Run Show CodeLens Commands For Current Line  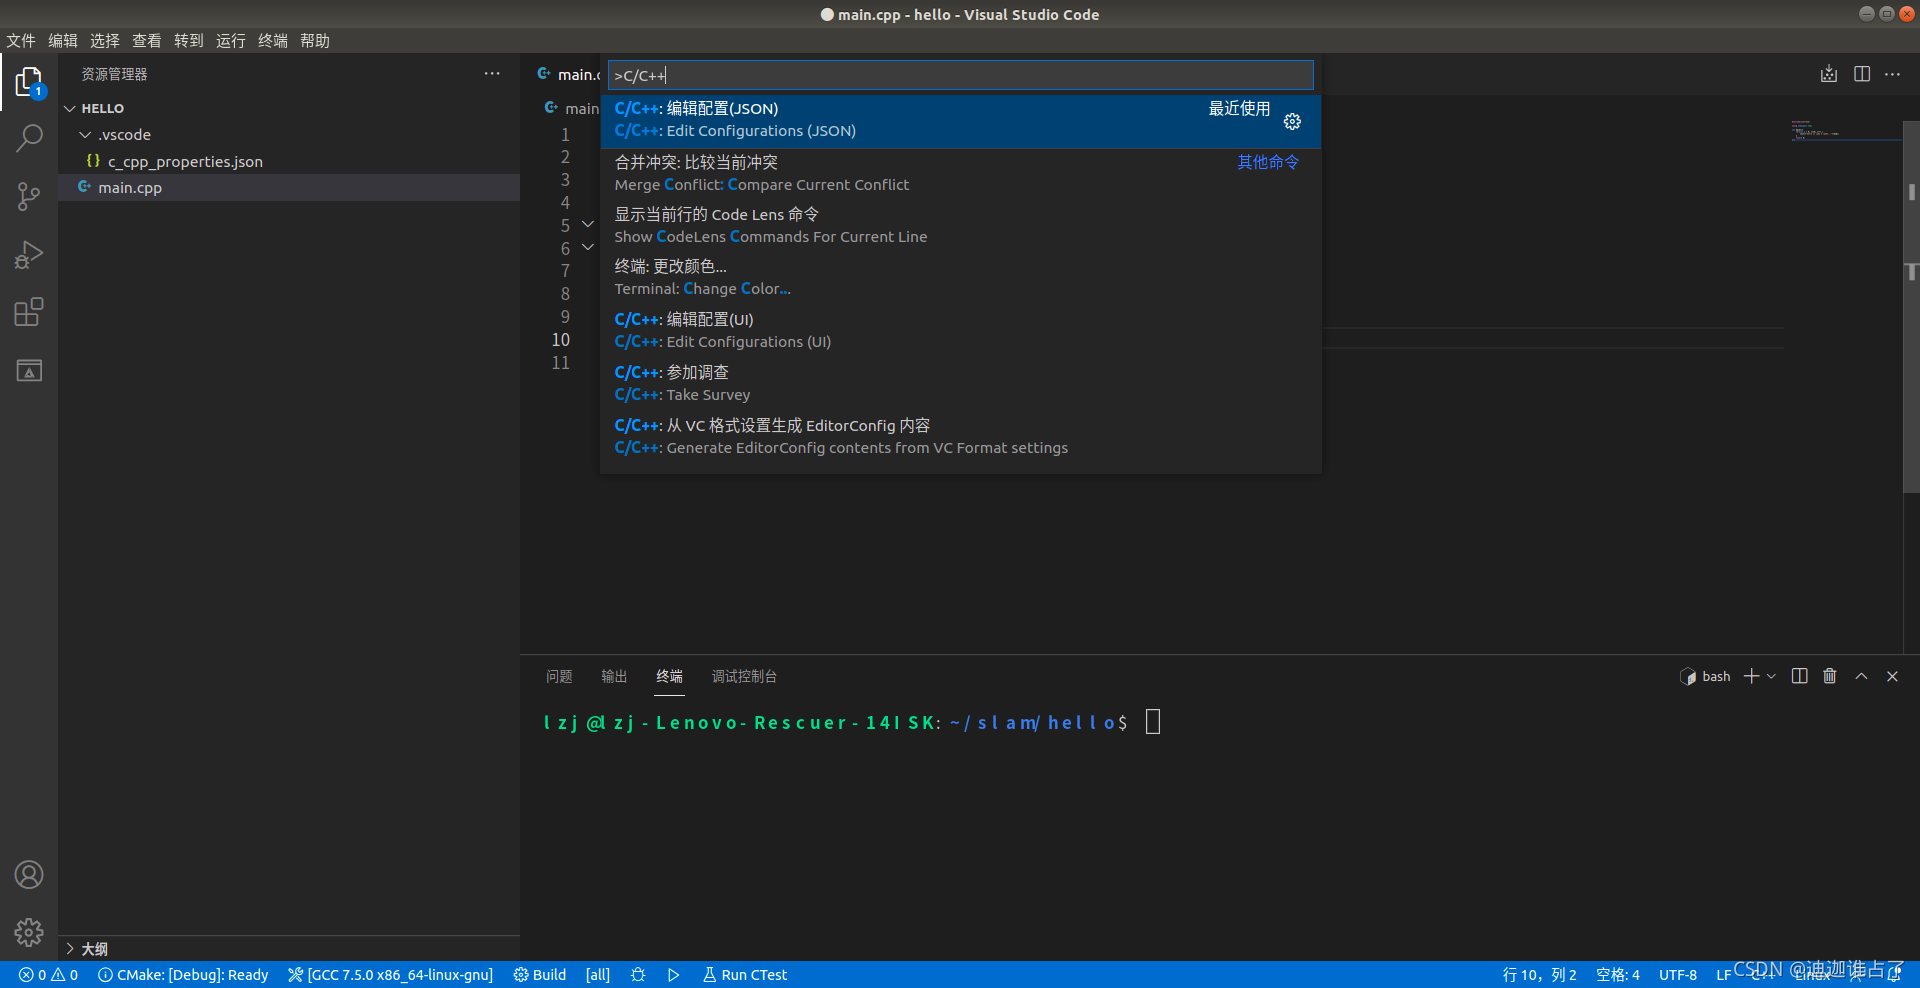[960, 226]
